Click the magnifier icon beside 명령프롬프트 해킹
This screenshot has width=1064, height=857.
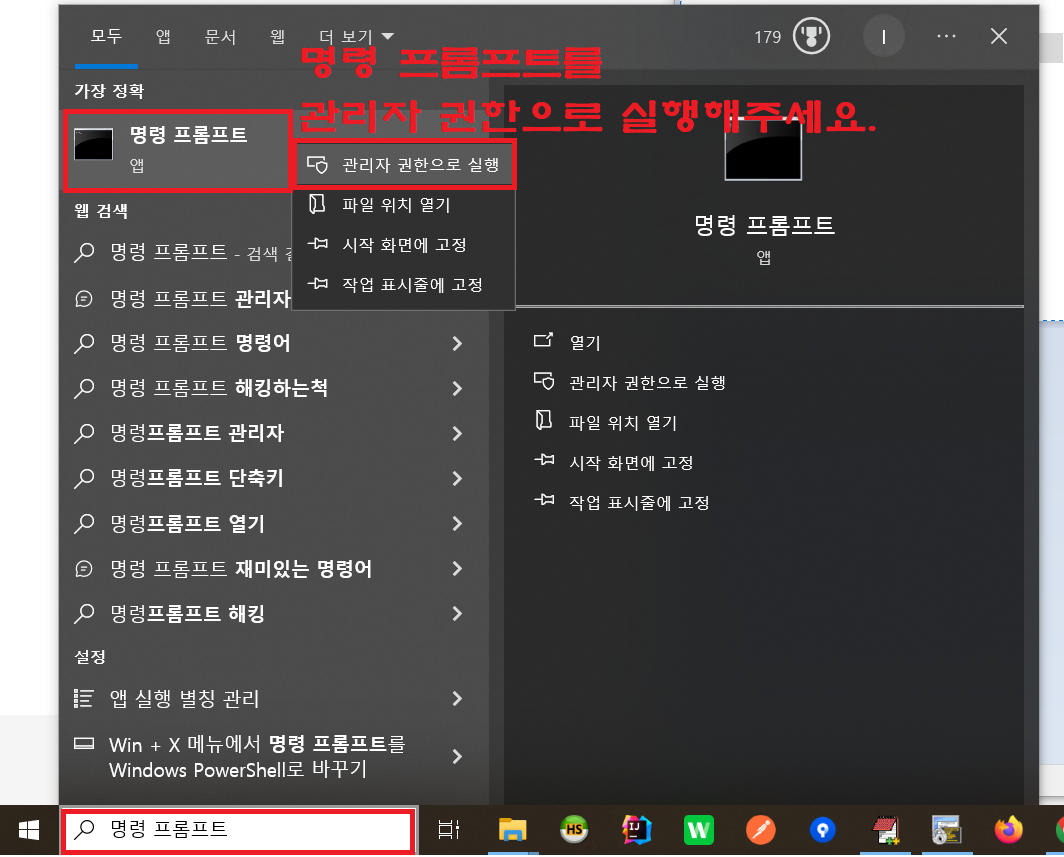click(84, 613)
